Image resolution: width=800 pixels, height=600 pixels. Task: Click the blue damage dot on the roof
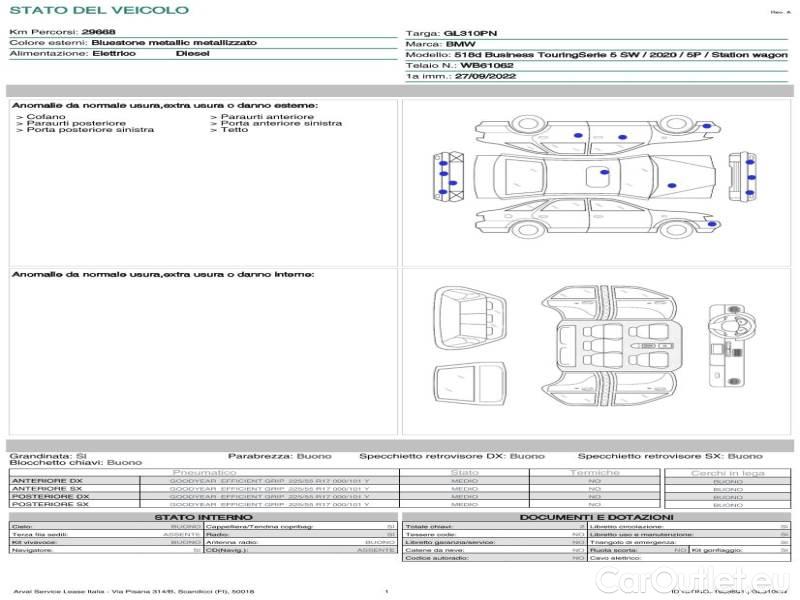(604, 174)
